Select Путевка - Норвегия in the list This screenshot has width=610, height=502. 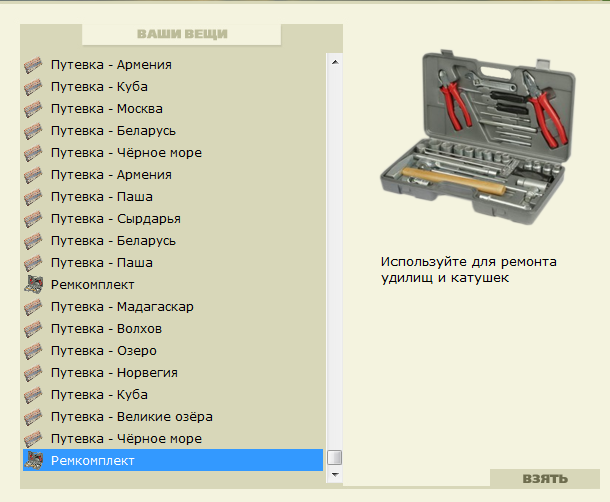[x=173, y=372]
